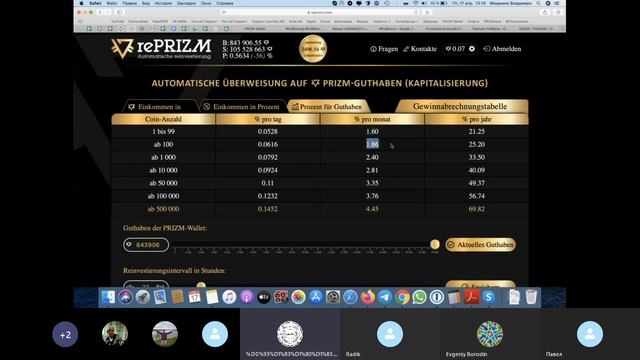The width and height of the screenshot is (640, 360).
Task: Launch Firefox from the dock
Action: (367, 298)
